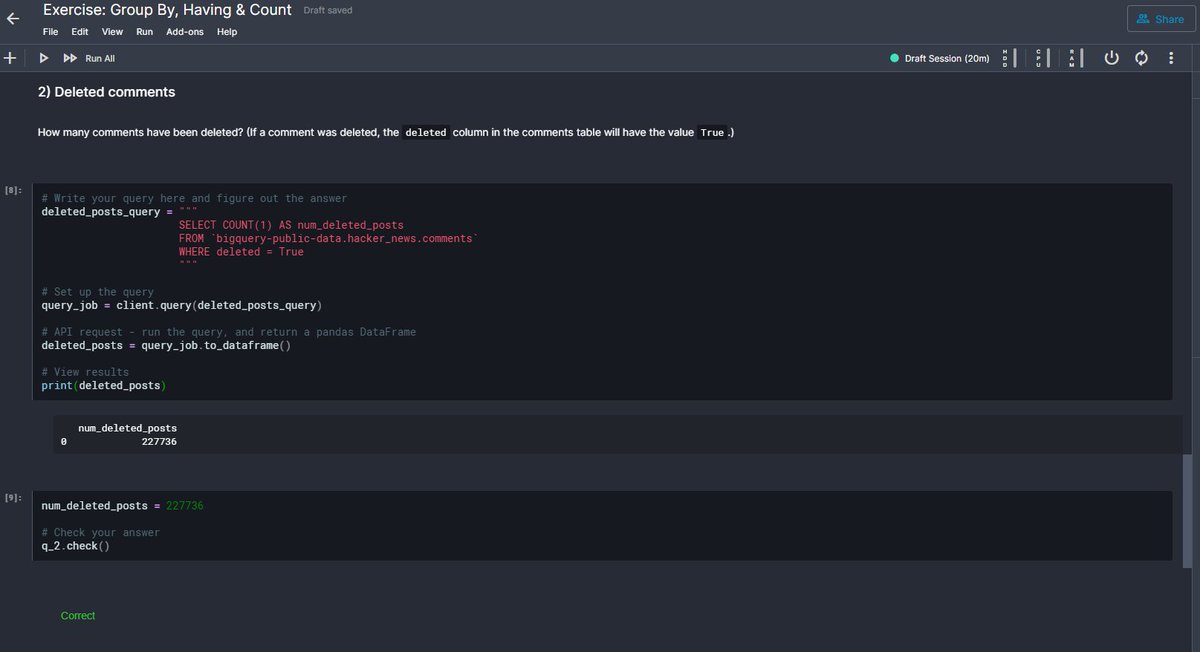This screenshot has height=652, width=1200.
Task: Click inside the q_2.check() code cell
Action: pos(602,526)
